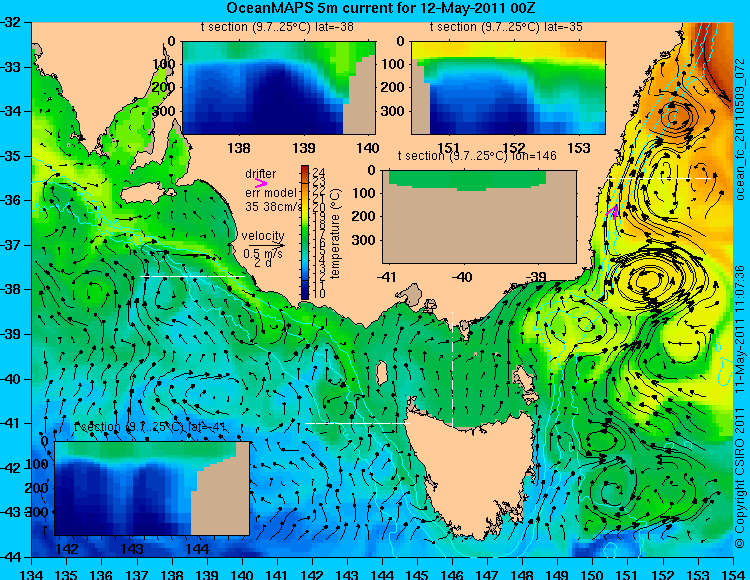Click '152' on the lat=-35 section axis

pos(514,148)
